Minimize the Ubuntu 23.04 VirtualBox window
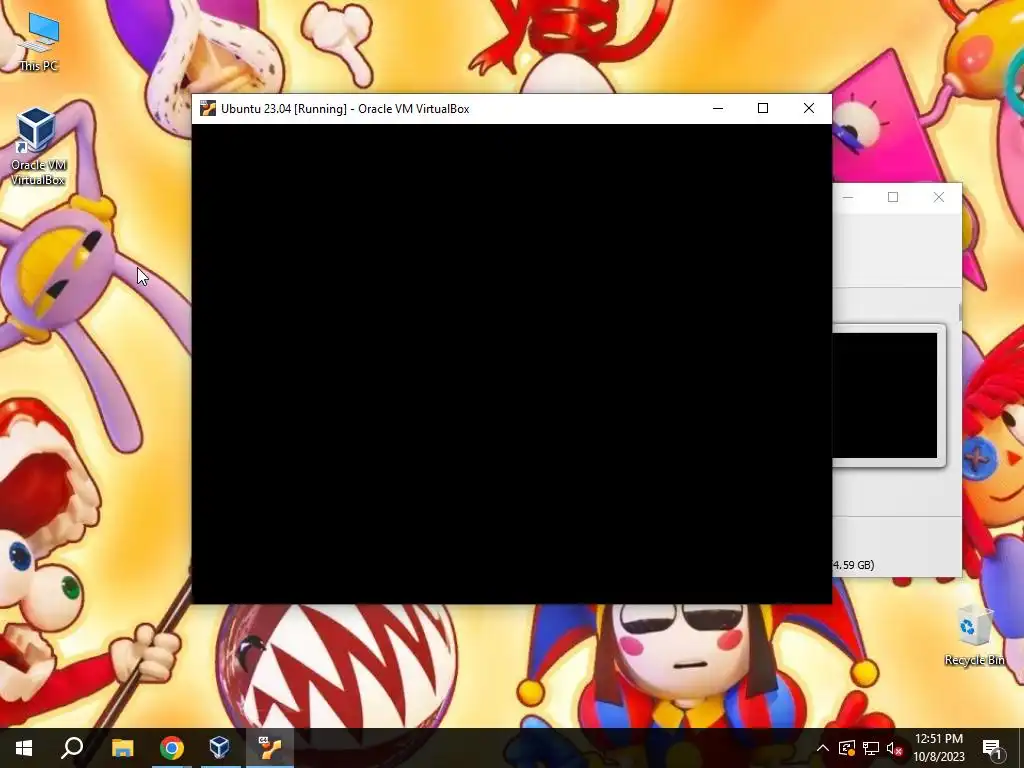The image size is (1024, 768). (718, 108)
